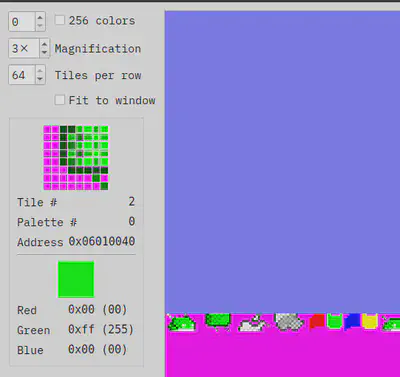400x377 pixels.
Task: Select the second green shell sprite tile
Action: [x=218, y=321]
